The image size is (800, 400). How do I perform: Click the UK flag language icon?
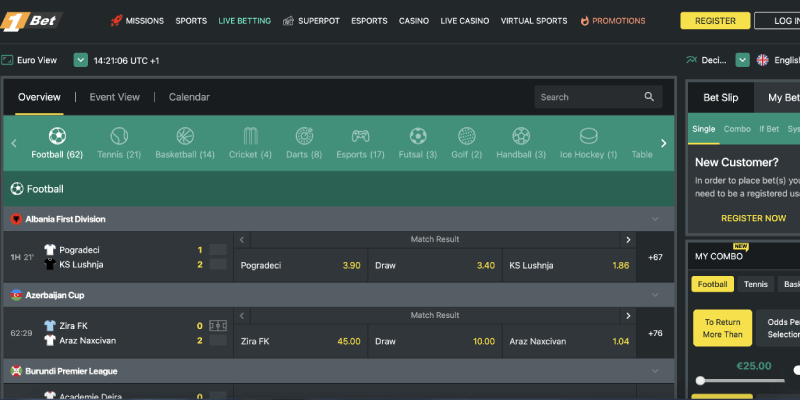[x=762, y=60]
